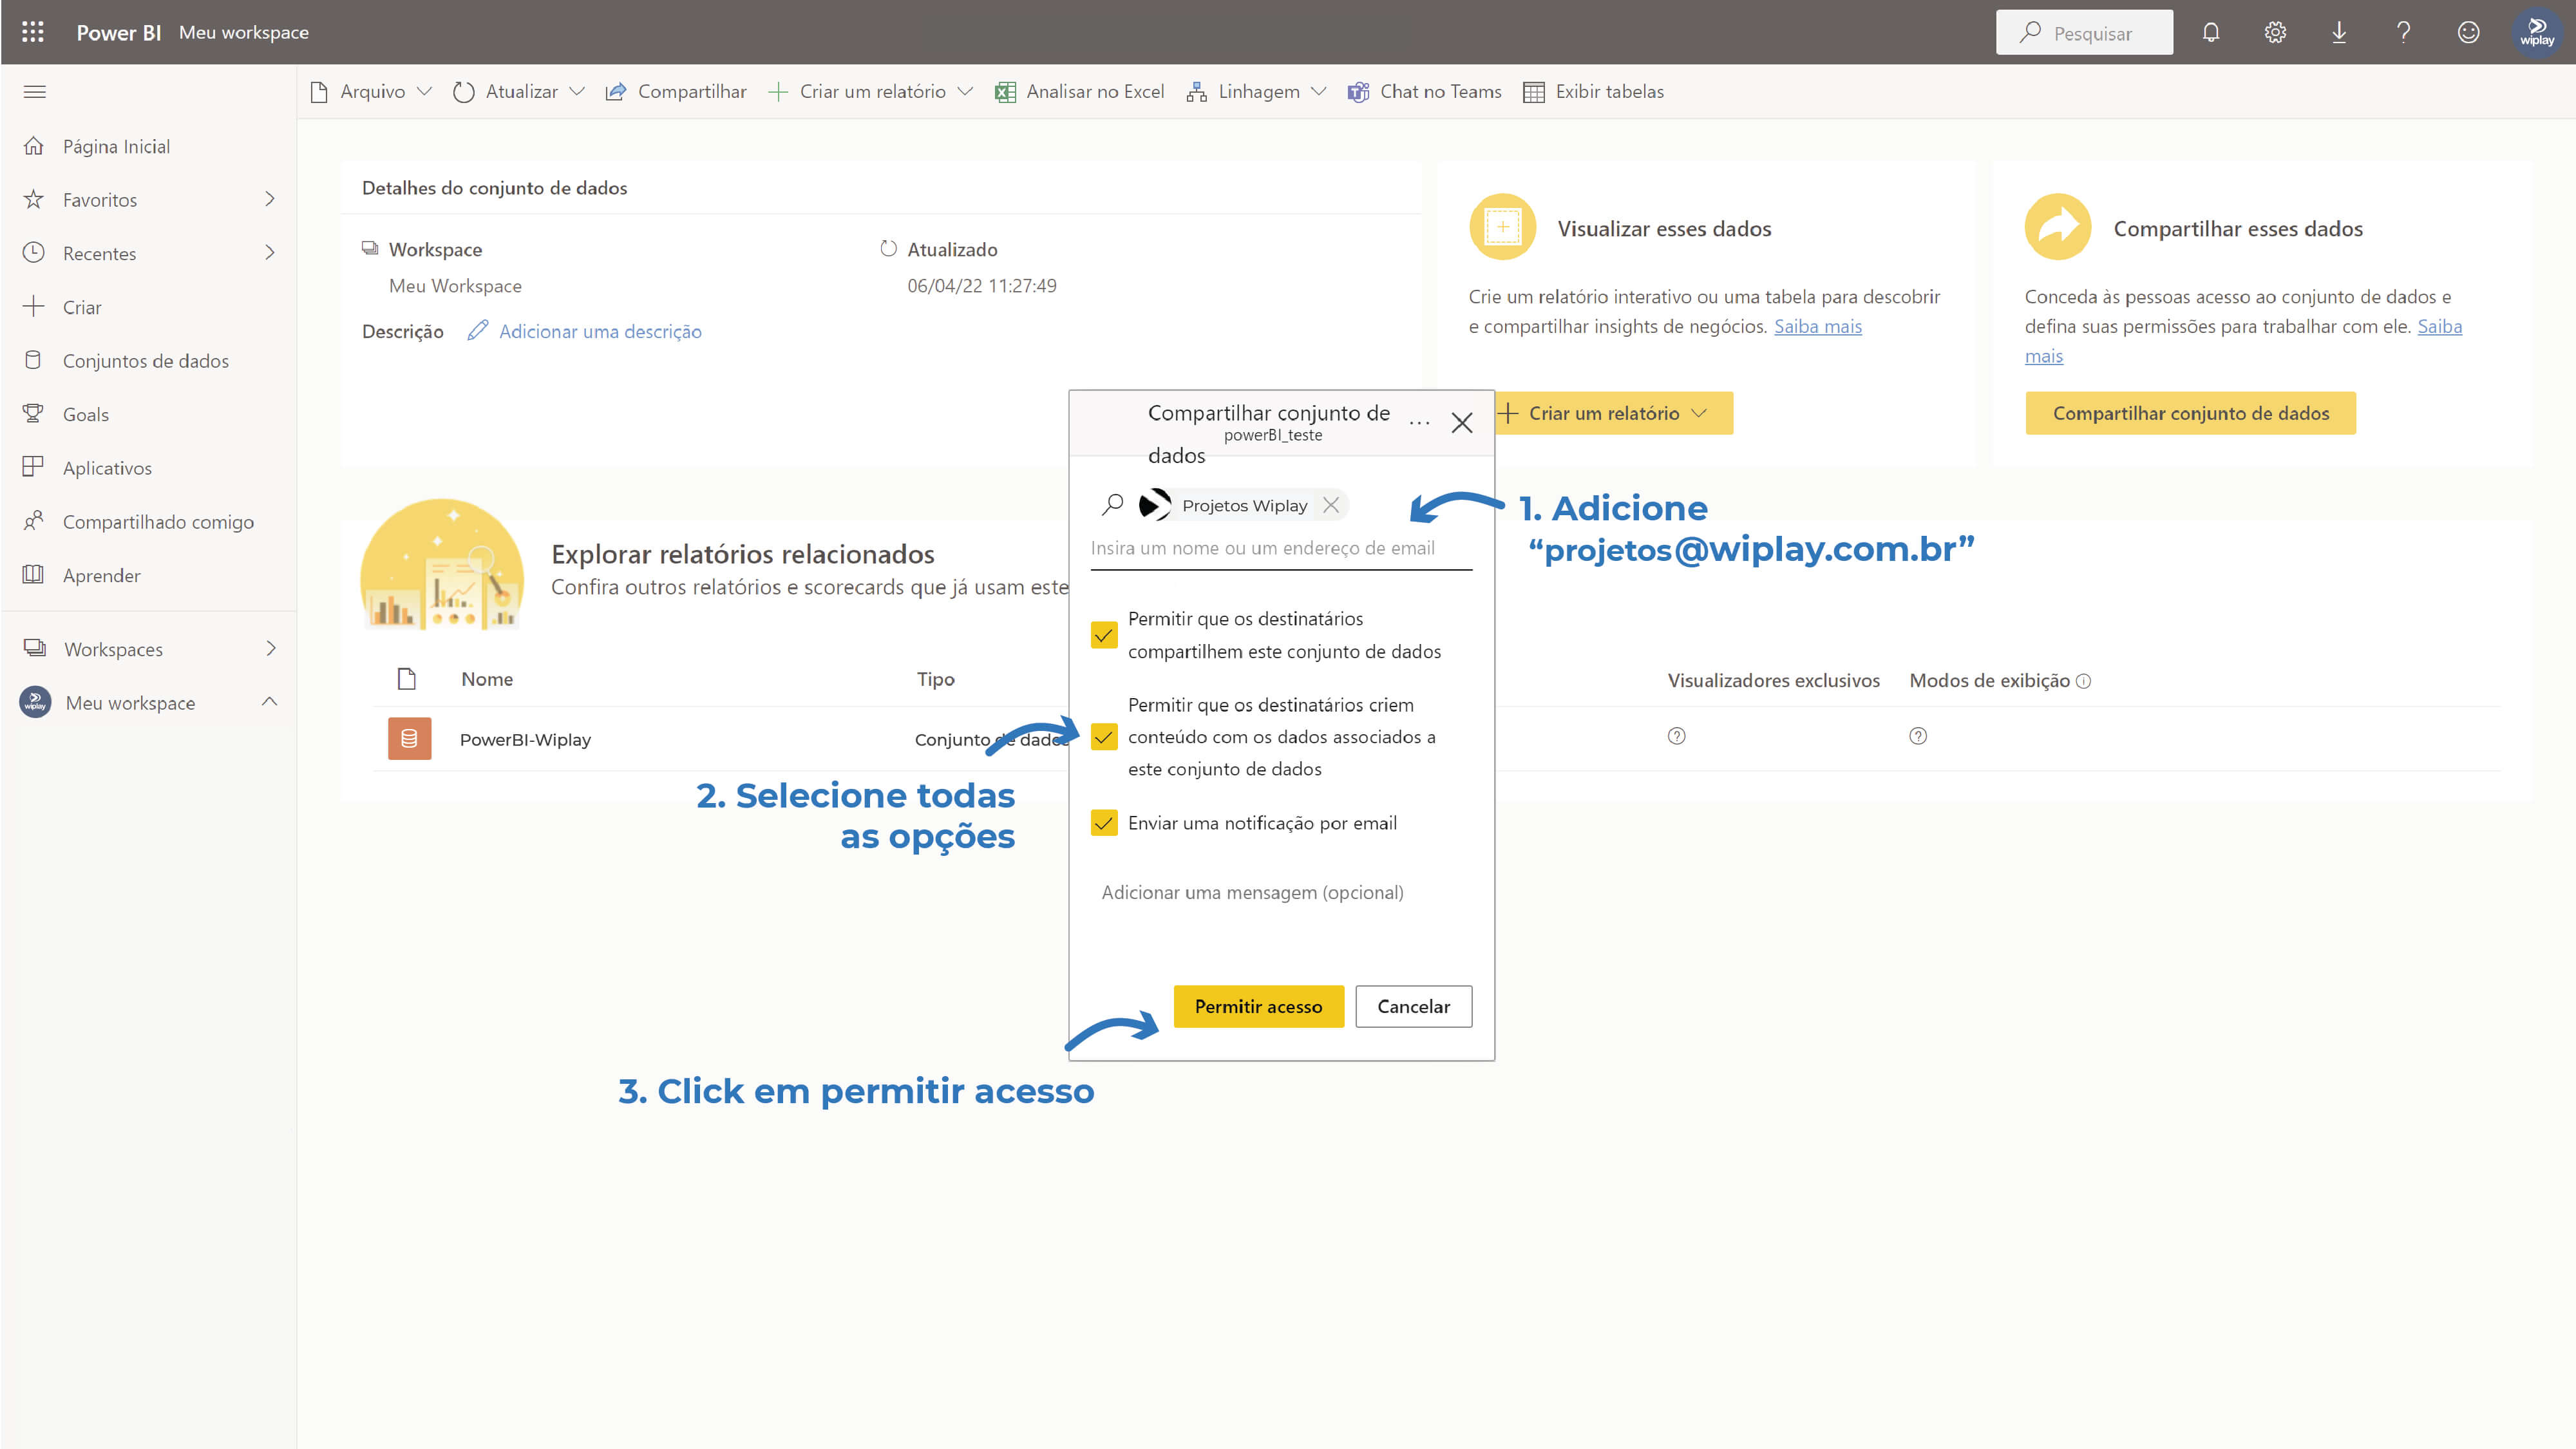The image size is (2576, 1449).
Task: Collapse navigation pane hamburger icon
Action: 35,92
